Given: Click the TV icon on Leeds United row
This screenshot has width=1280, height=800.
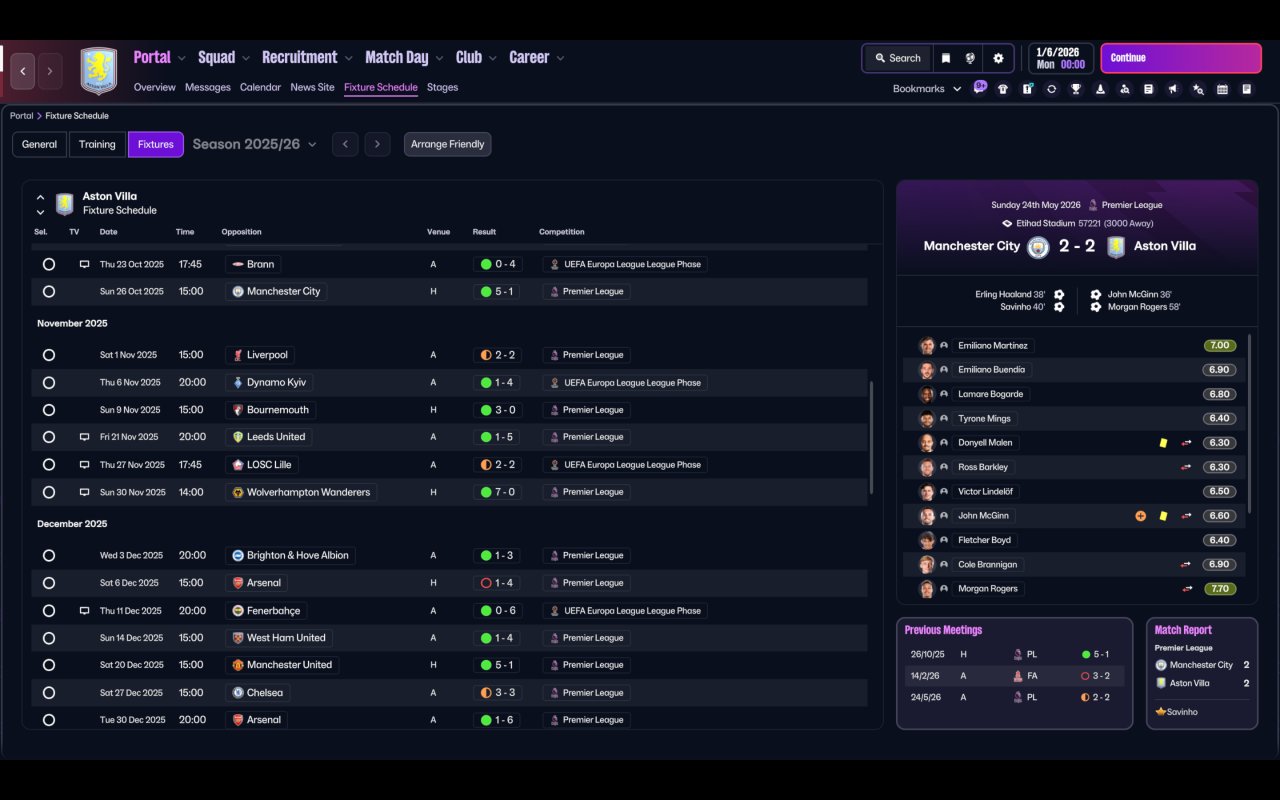Looking at the screenshot, I should click(85, 437).
